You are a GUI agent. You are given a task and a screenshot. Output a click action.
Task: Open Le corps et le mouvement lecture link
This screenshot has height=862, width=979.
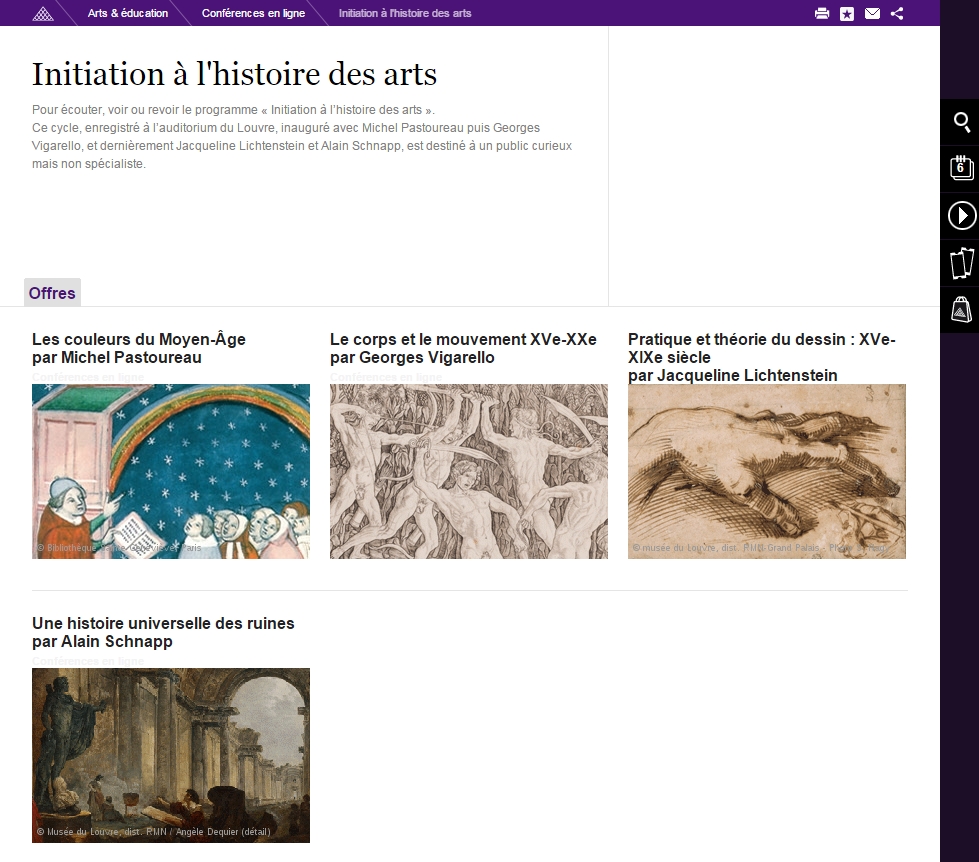point(463,348)
